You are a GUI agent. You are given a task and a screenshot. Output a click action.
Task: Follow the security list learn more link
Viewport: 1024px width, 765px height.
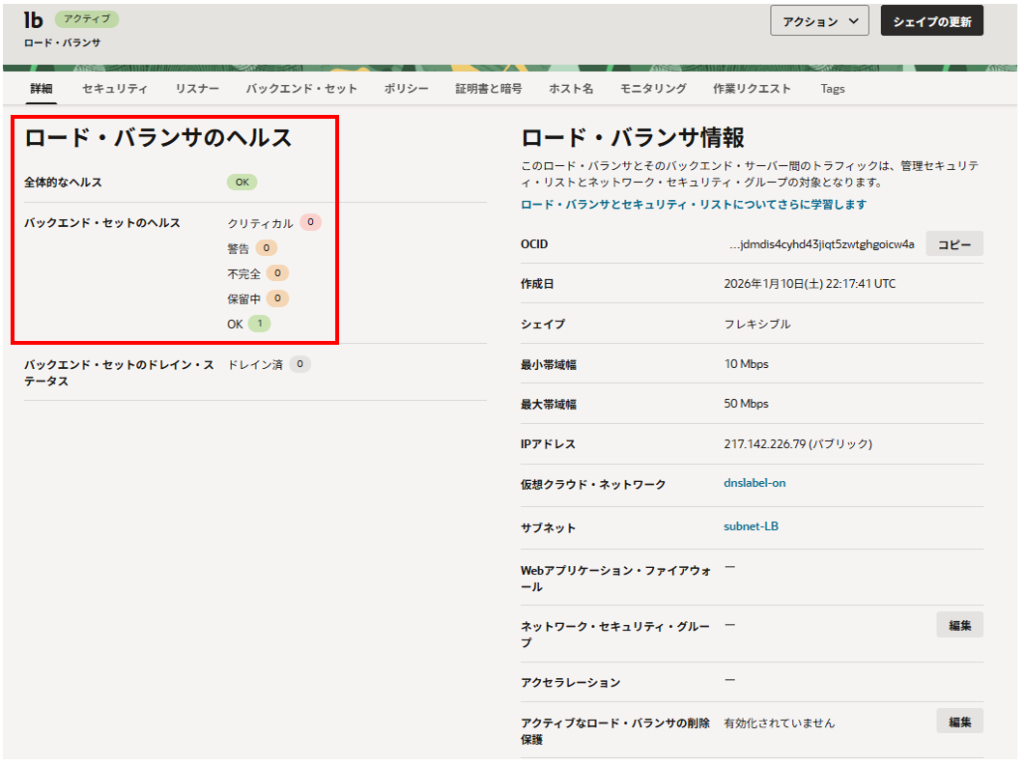[x=693, y=204]
